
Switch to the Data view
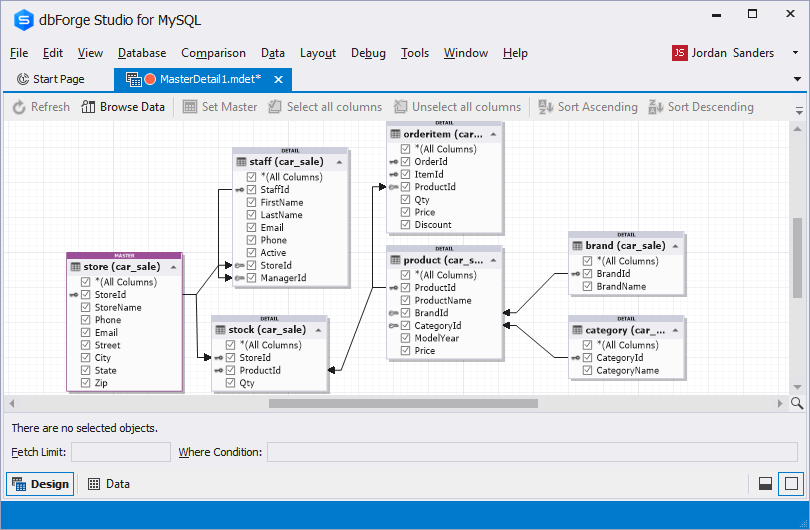109,484
